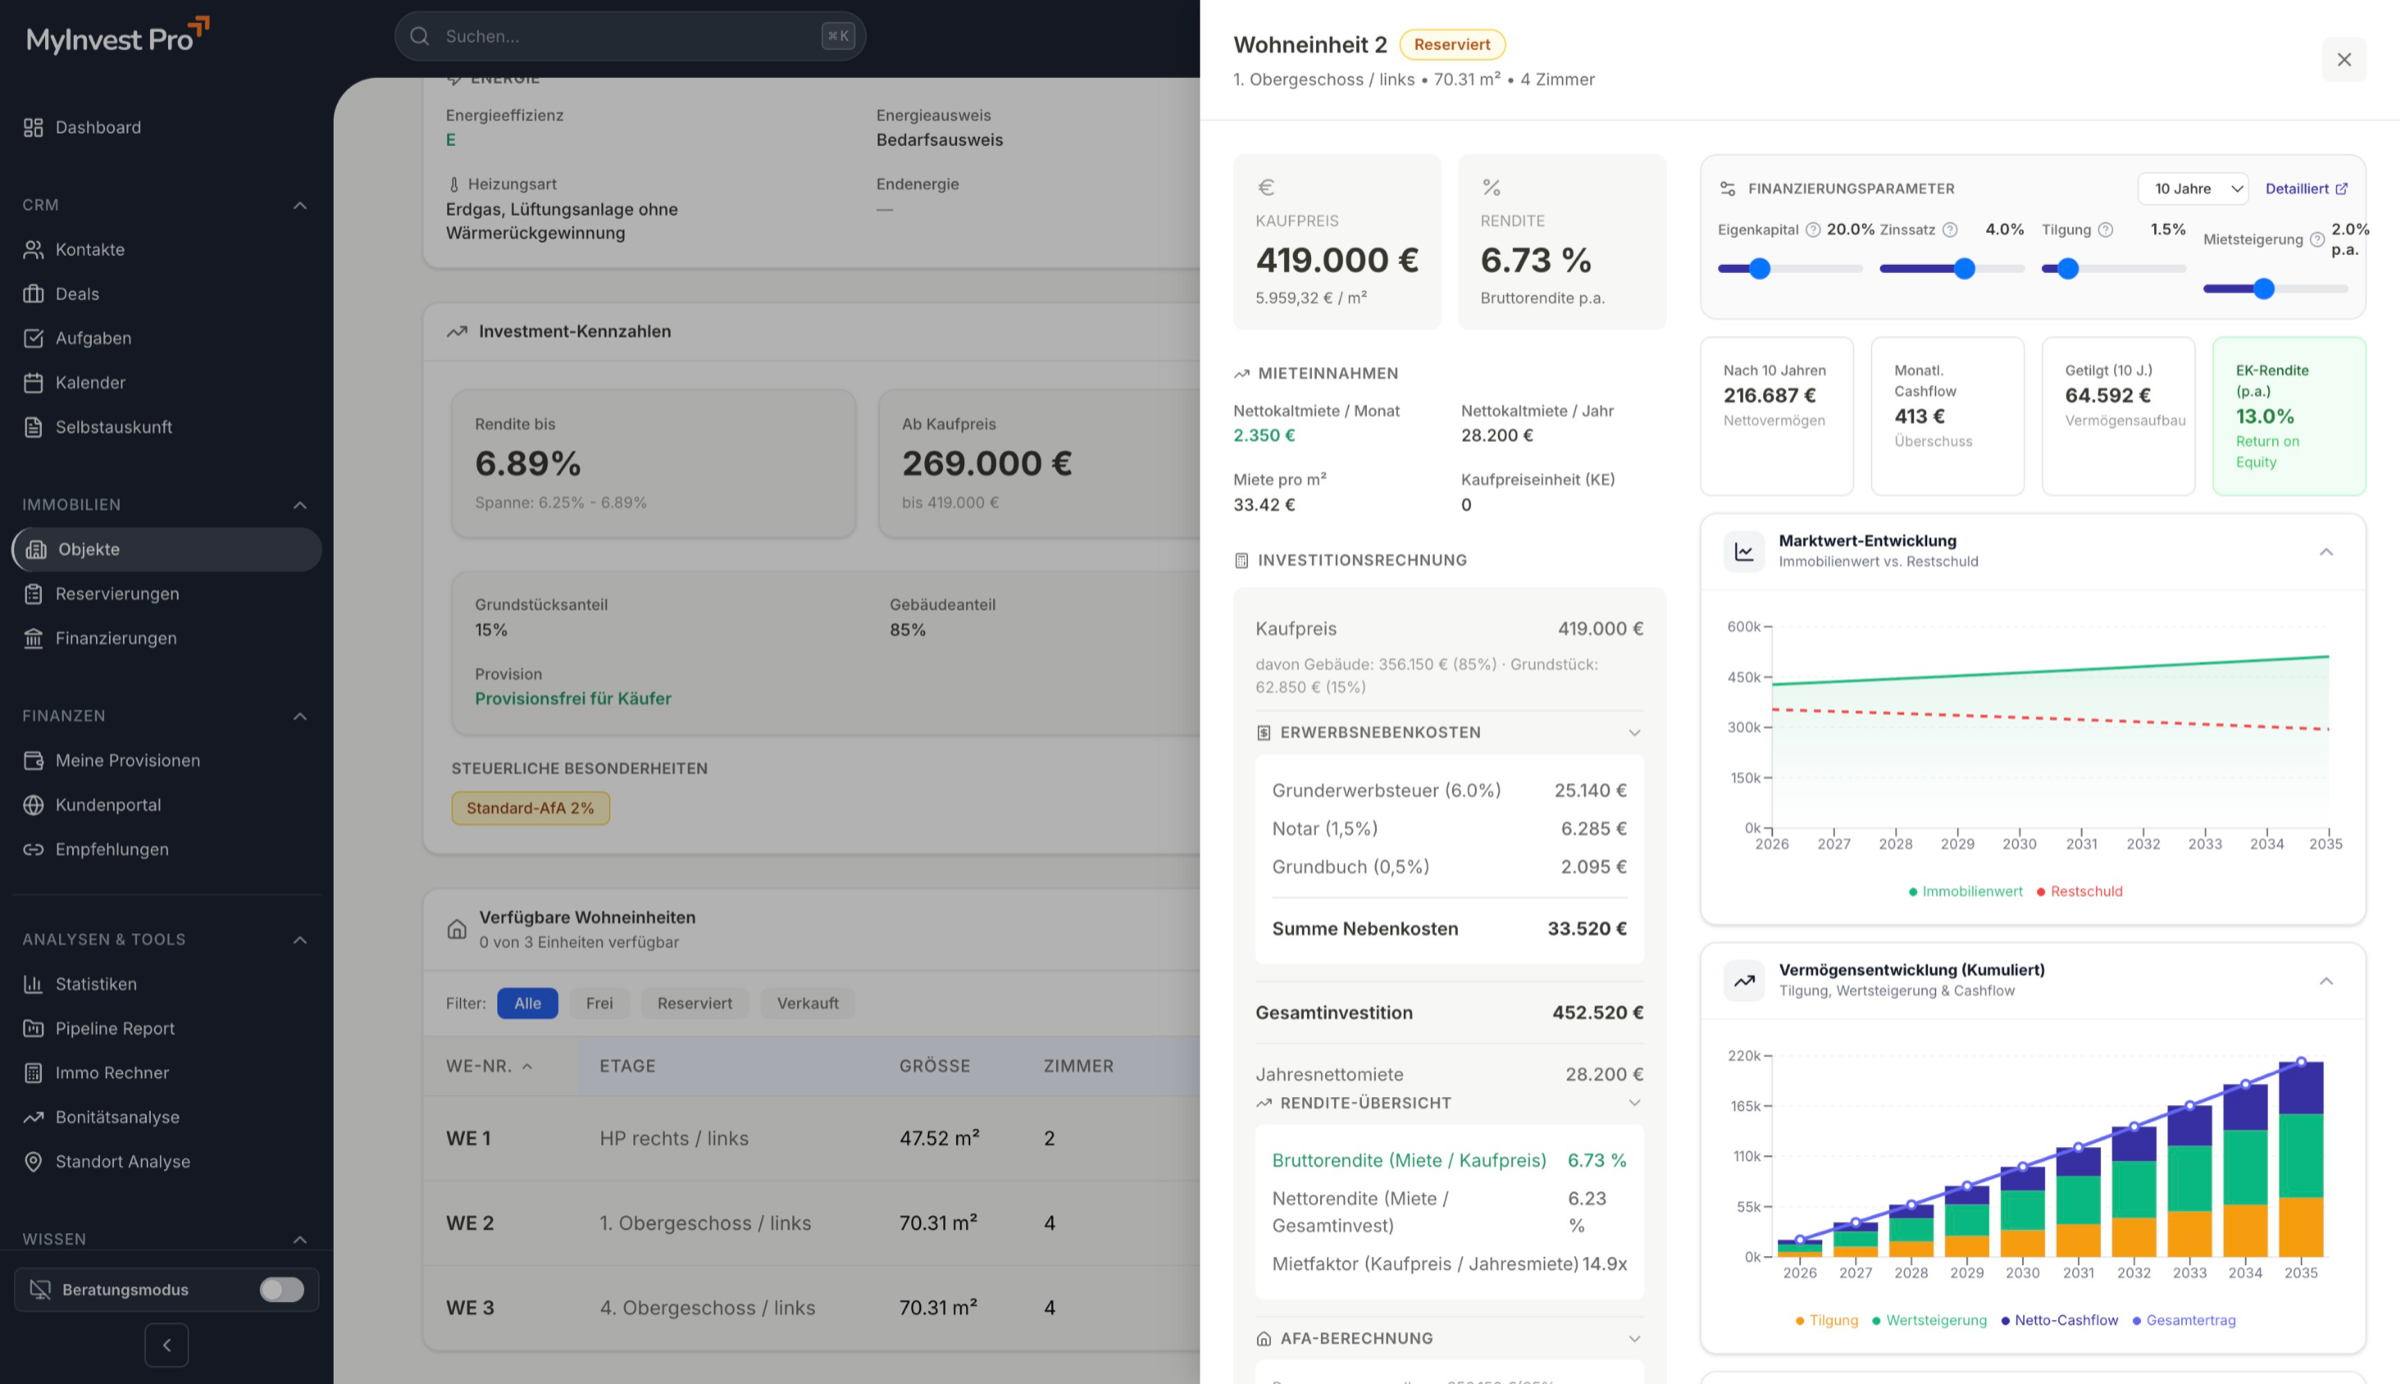Toggle the Beratungsmodus switch
This screenshot has height=1384, width=2400.
pos(280,1289)
